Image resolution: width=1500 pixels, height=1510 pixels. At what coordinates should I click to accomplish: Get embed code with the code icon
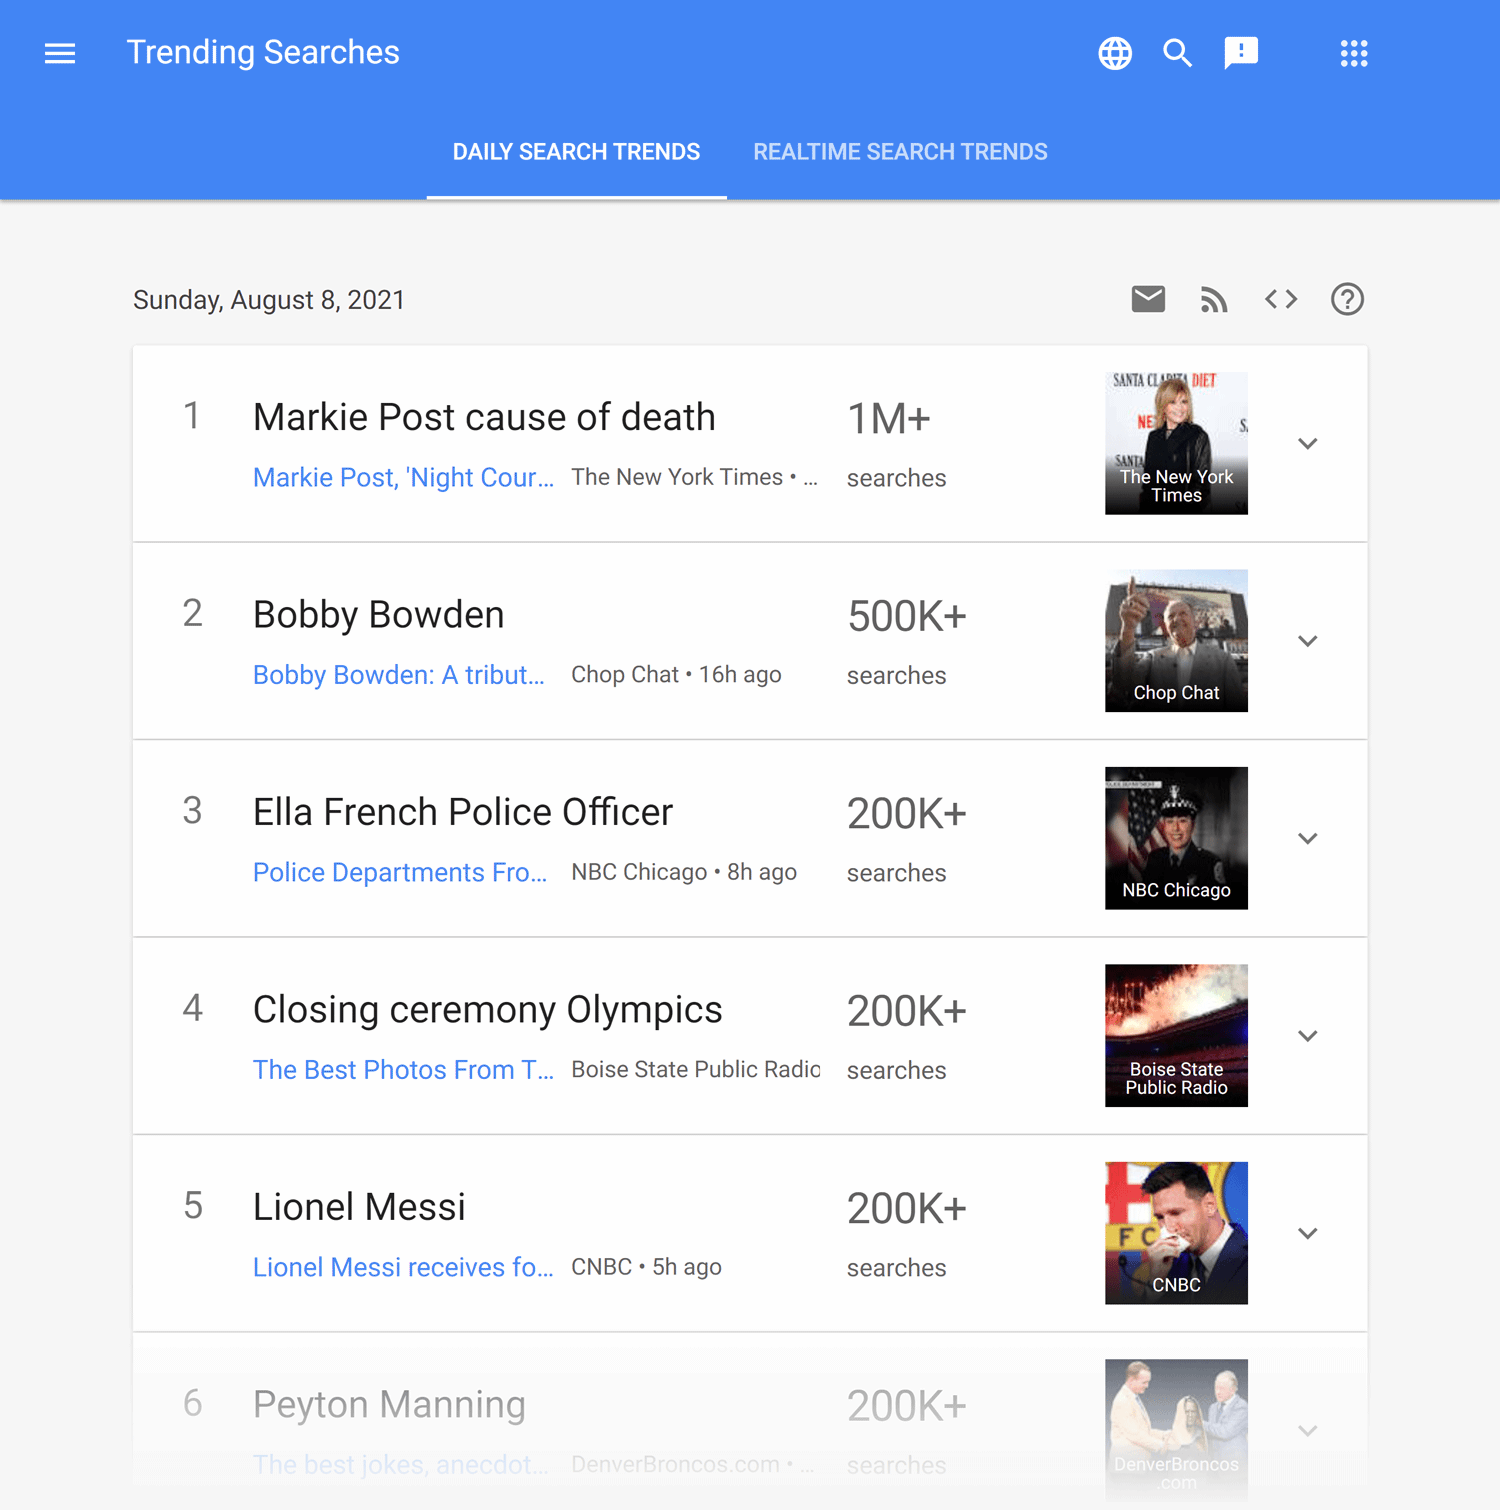point(1280,298)
